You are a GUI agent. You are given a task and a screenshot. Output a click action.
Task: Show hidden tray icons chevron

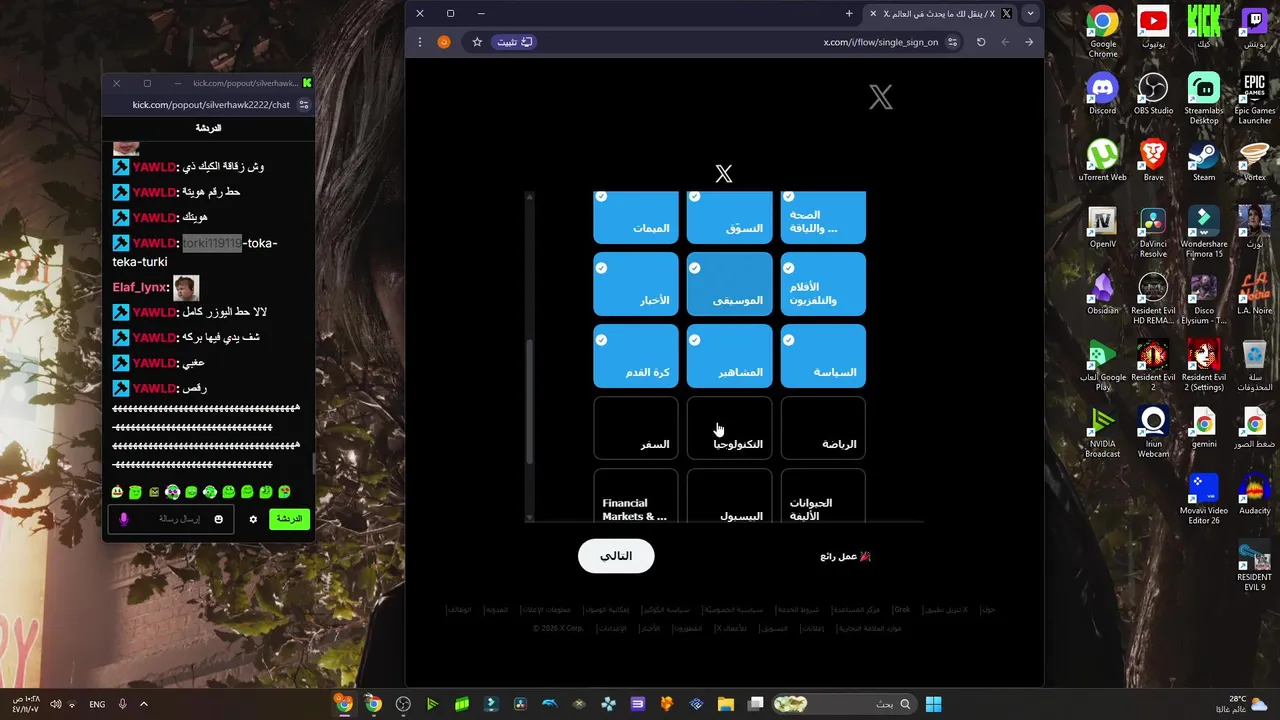[x=143, y=704]
